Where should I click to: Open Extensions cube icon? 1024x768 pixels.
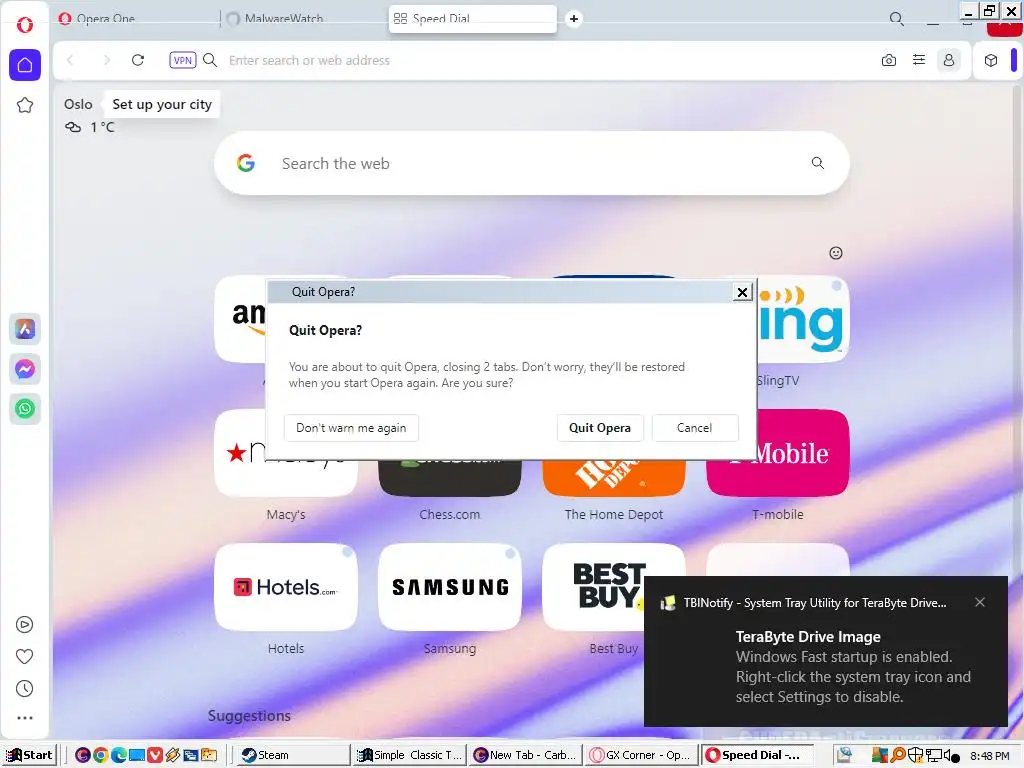(x=991, y=60)
